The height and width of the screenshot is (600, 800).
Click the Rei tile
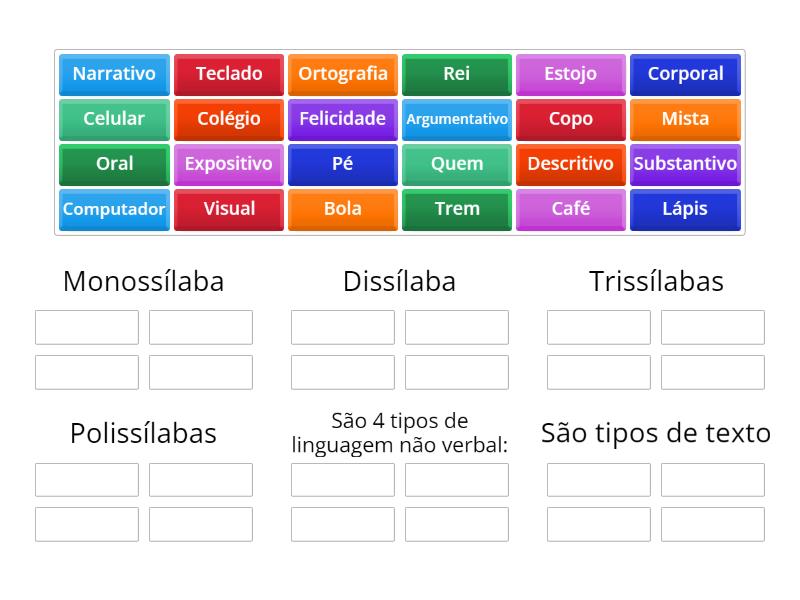(456, 74)
